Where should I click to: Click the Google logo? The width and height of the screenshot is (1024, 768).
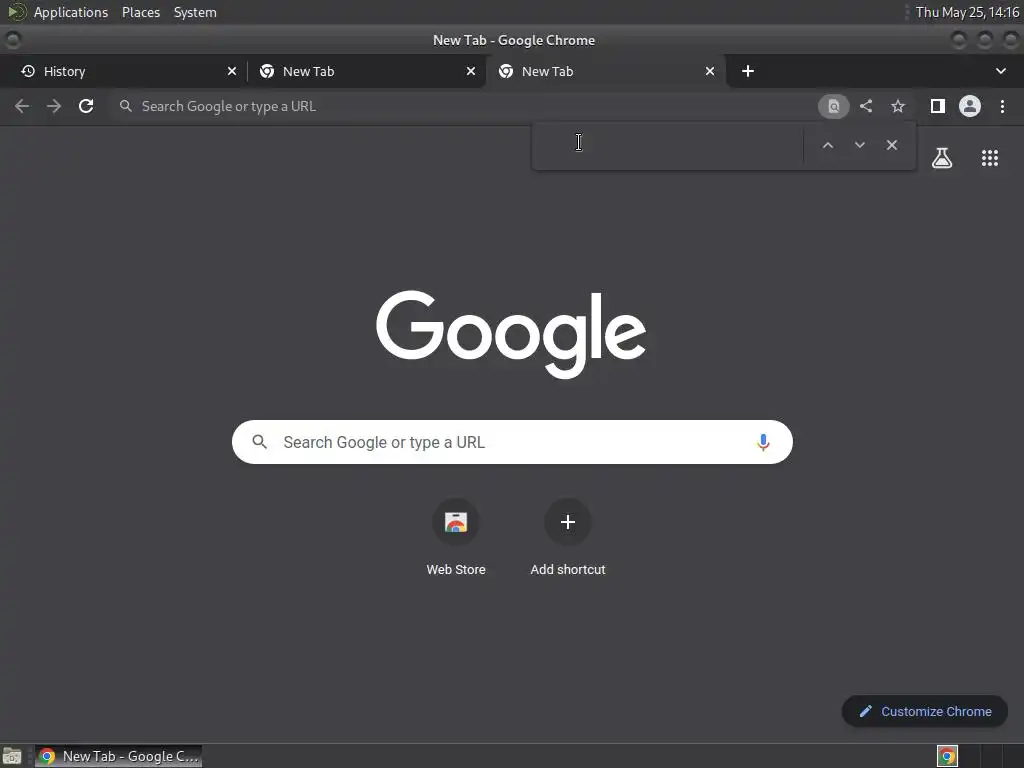click(x=511, y=334)
